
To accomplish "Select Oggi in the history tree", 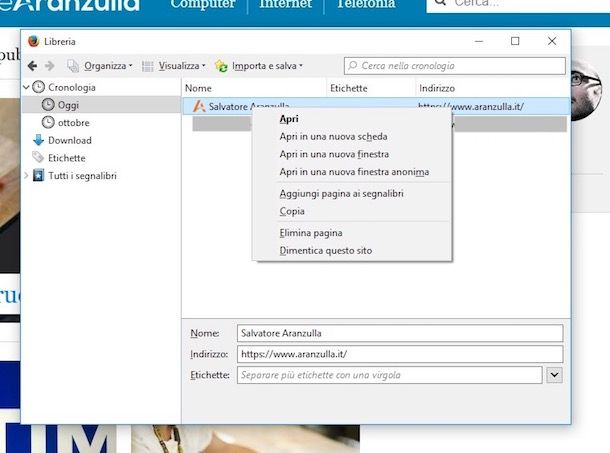I will 68,105.
